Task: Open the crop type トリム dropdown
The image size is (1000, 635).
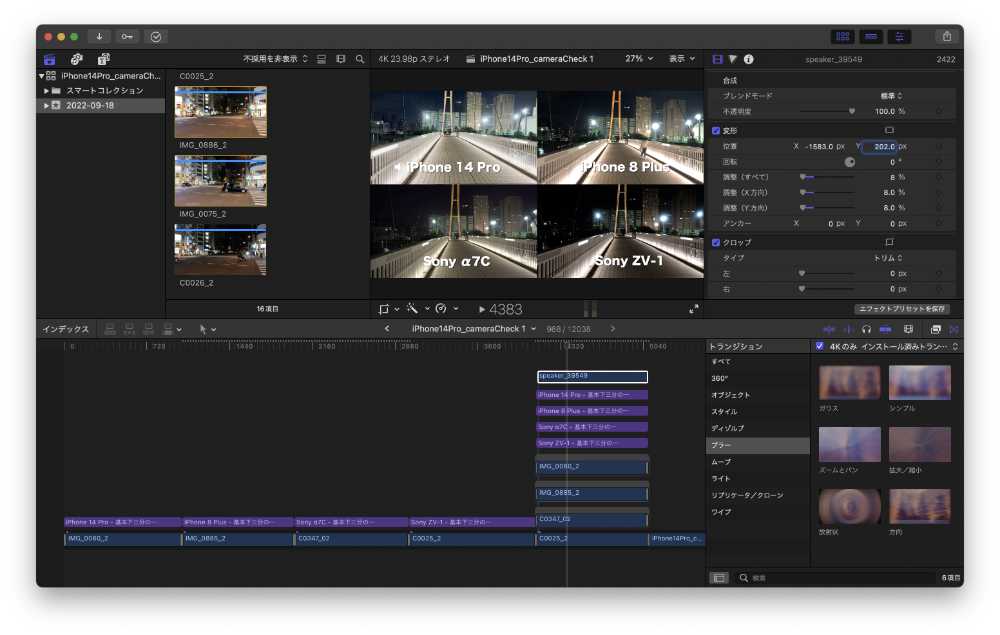Action: pyautogui.click(x=888, y=258)
